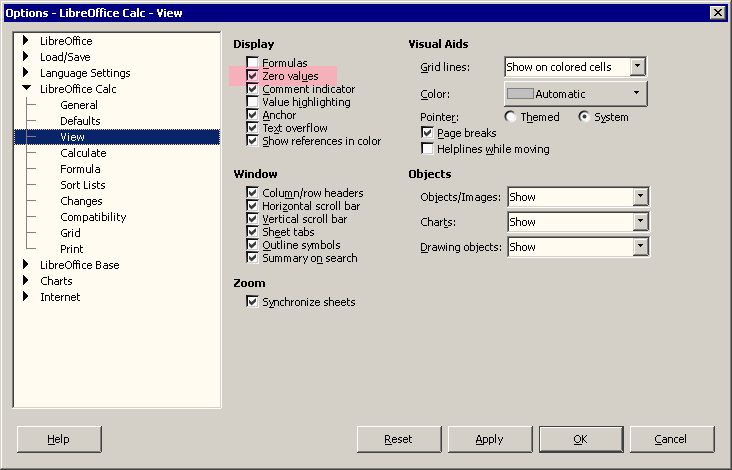
Task: Collapse the LibreOffice Calc tree node
Action: click(27, 88)
